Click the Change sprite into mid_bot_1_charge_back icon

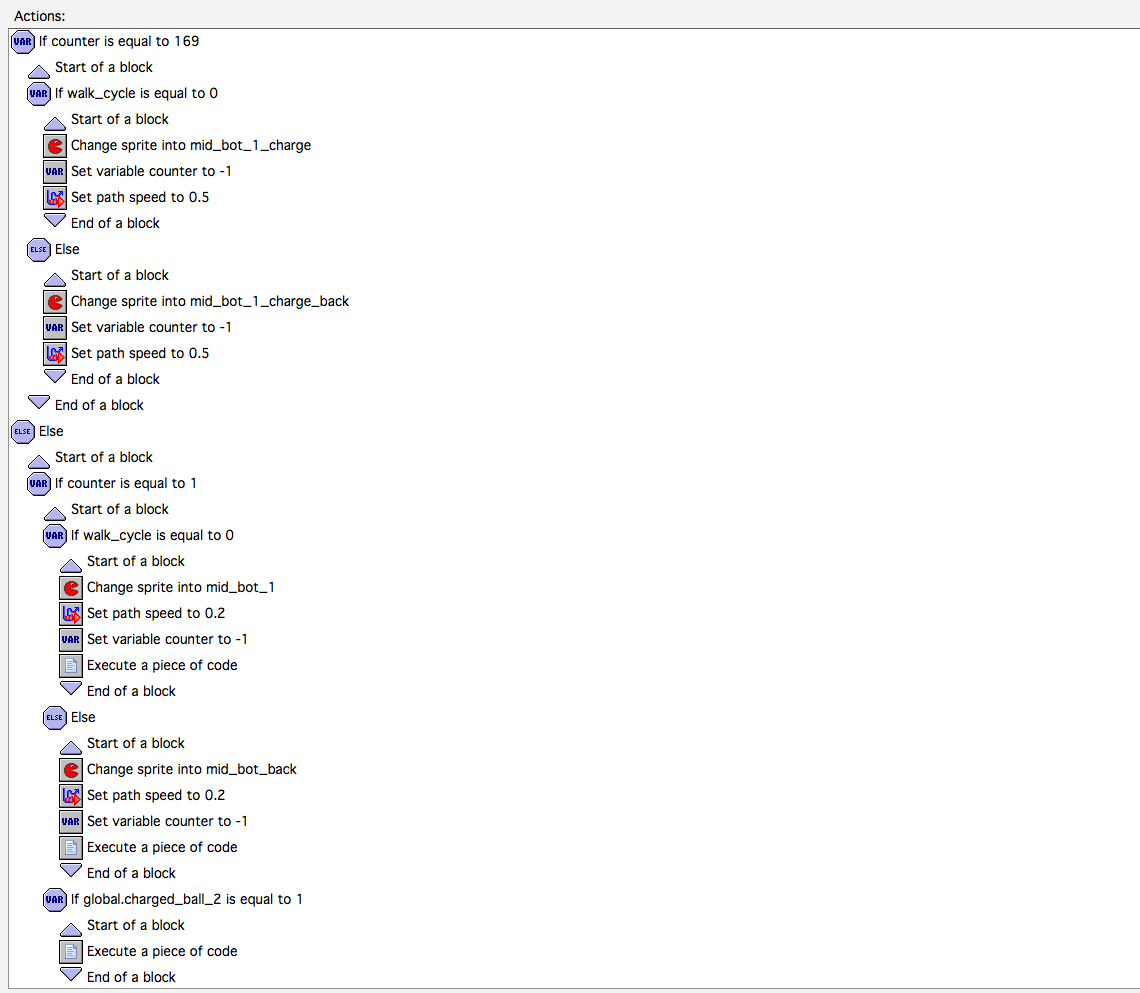click(55, 302)
